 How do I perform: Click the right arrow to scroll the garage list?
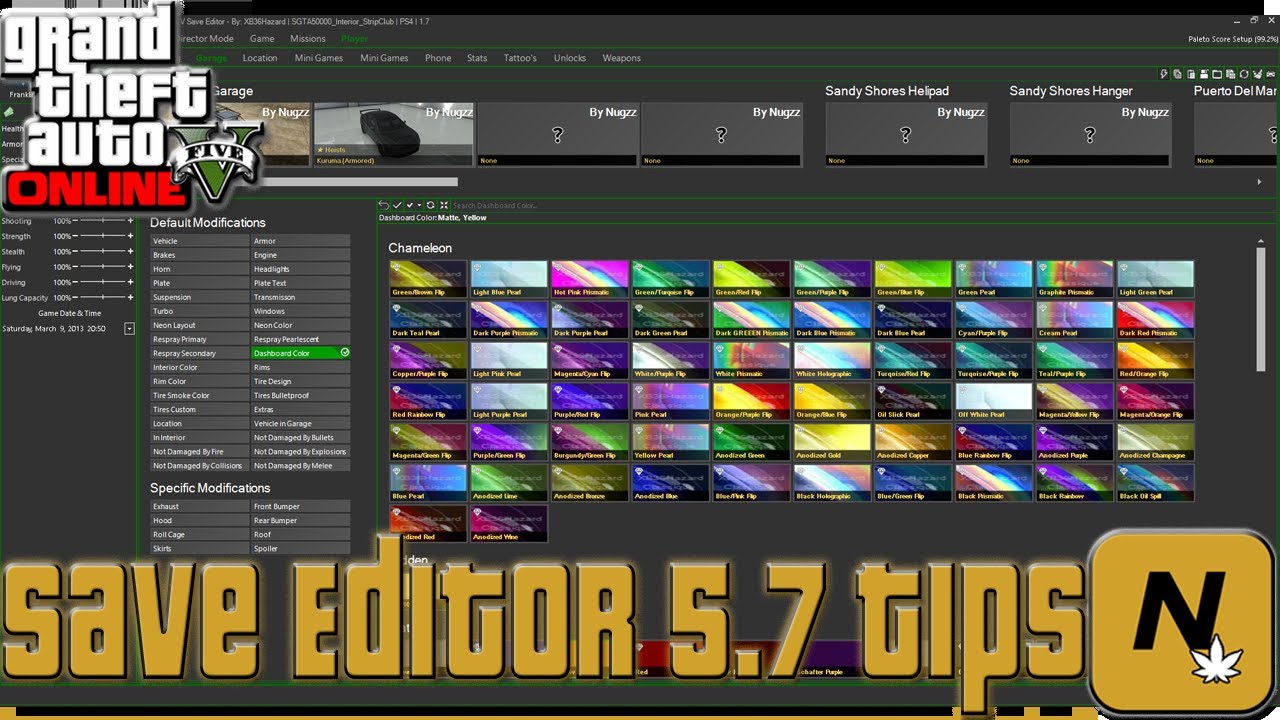(1259, 182)
